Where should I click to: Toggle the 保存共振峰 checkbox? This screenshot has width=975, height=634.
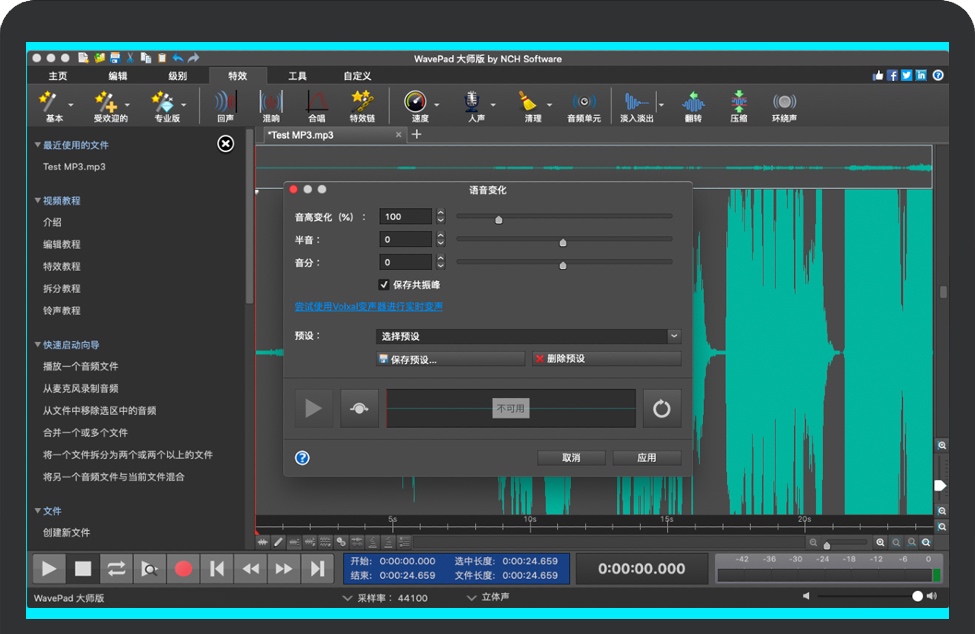tap(384, 285)
